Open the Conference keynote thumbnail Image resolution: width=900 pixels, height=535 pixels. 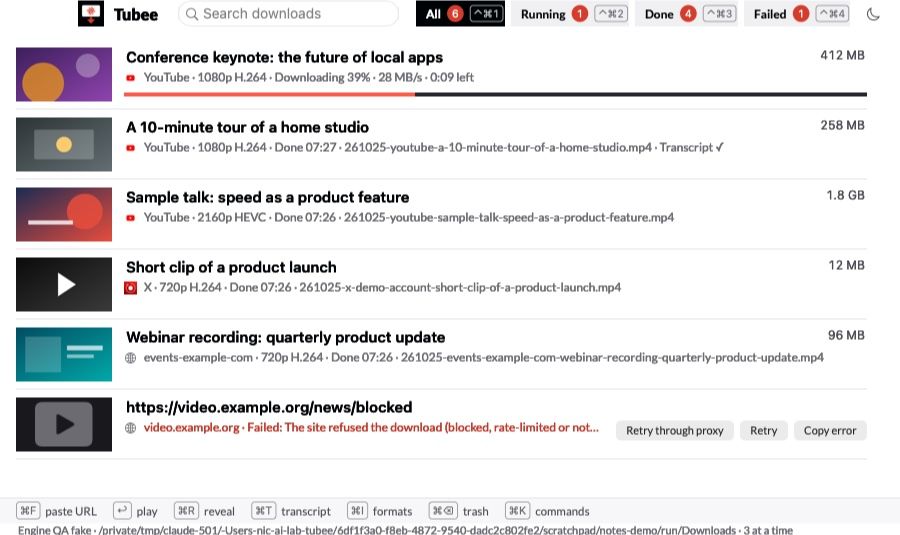(x=64, y=74)
